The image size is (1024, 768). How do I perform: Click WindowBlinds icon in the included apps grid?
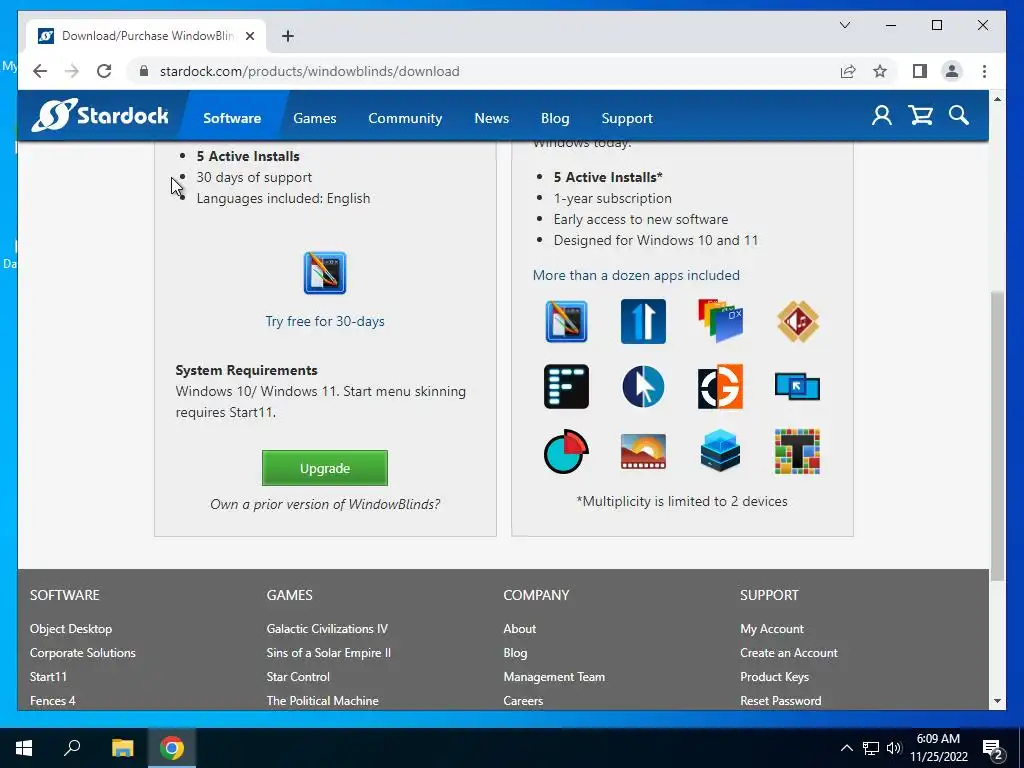click(566, 321)
